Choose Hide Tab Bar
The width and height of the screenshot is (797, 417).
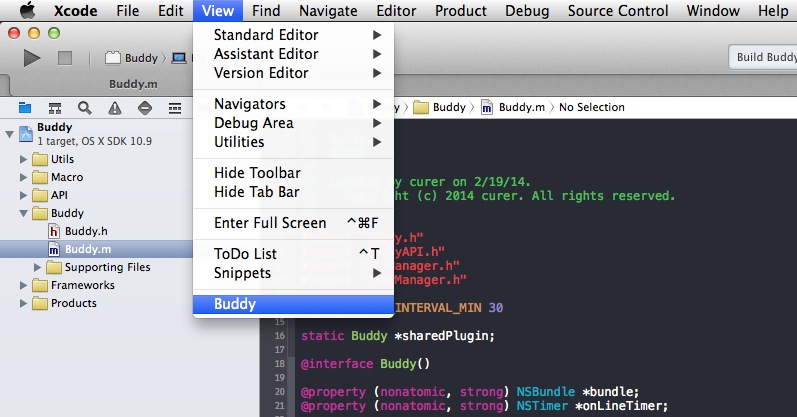pos(293,192)
